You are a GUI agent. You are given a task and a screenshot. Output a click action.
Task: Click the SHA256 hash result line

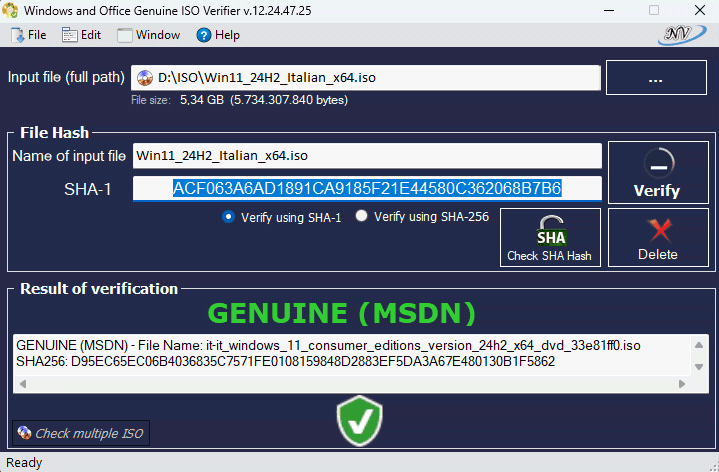pyautogui.click(x=285, y=361)
